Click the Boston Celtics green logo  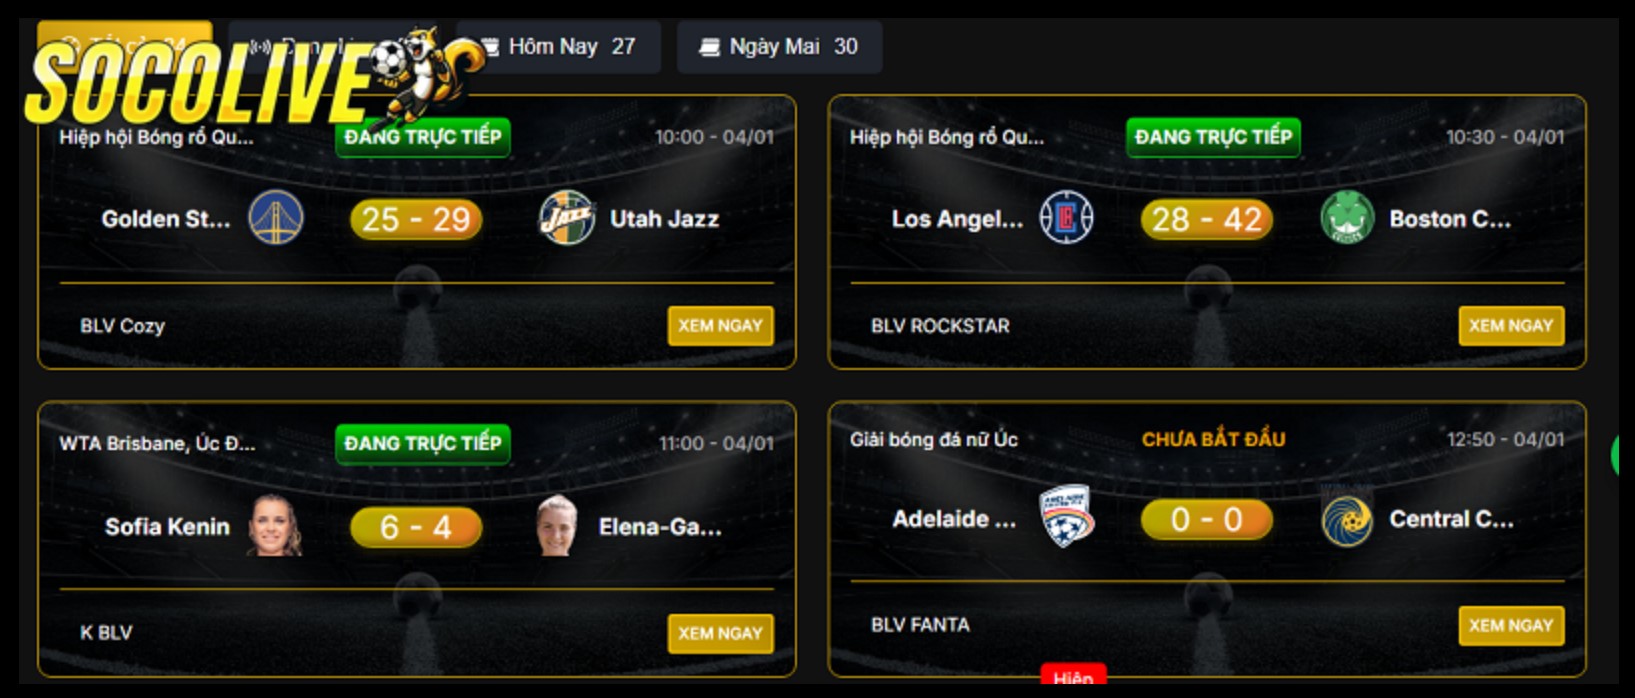[1347, 218]
